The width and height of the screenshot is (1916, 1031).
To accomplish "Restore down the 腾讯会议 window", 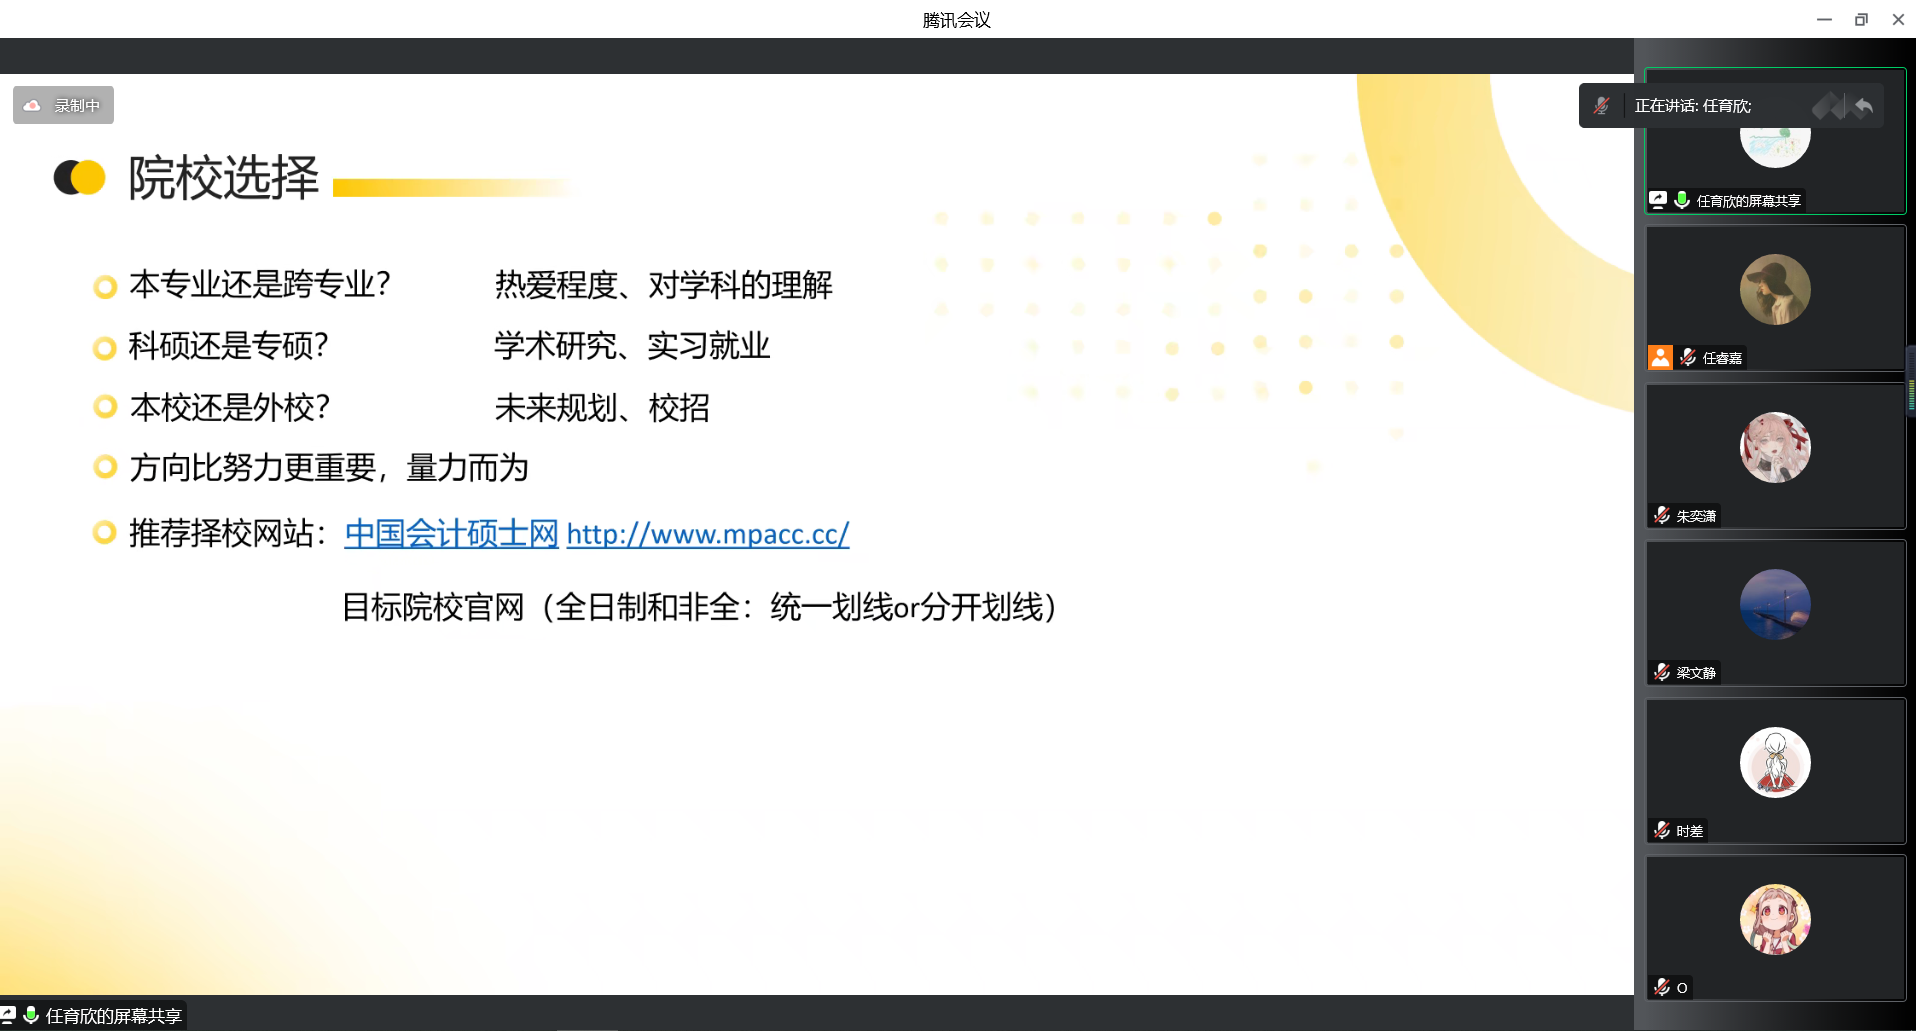I will (x=1861, y=19).
